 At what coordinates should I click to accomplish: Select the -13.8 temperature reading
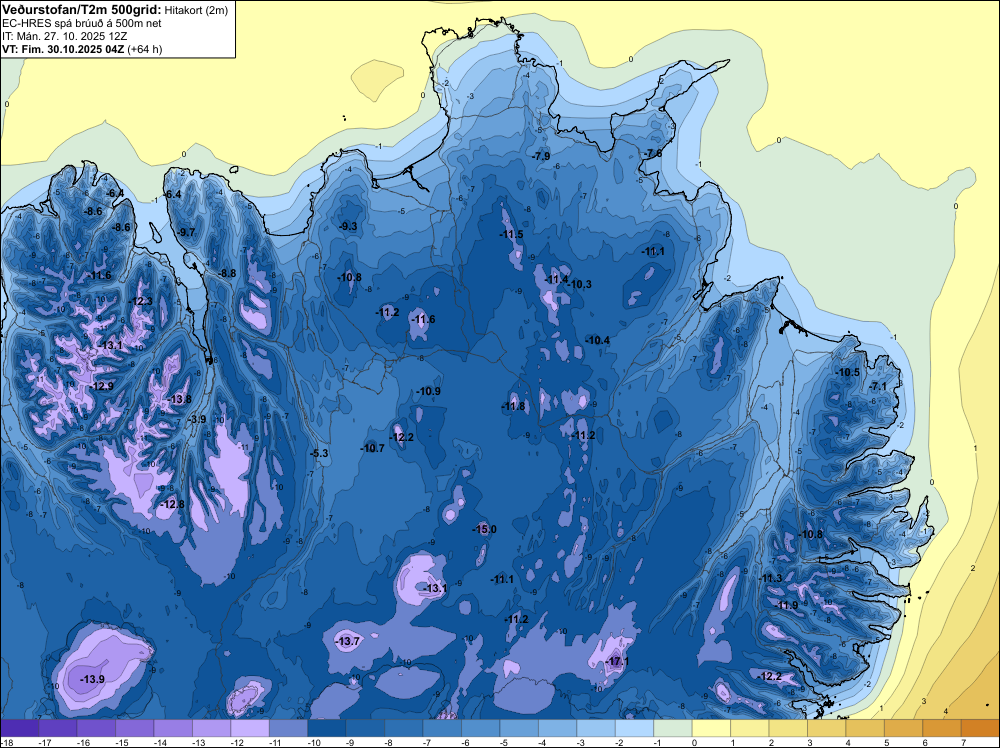tap(179, 399)
